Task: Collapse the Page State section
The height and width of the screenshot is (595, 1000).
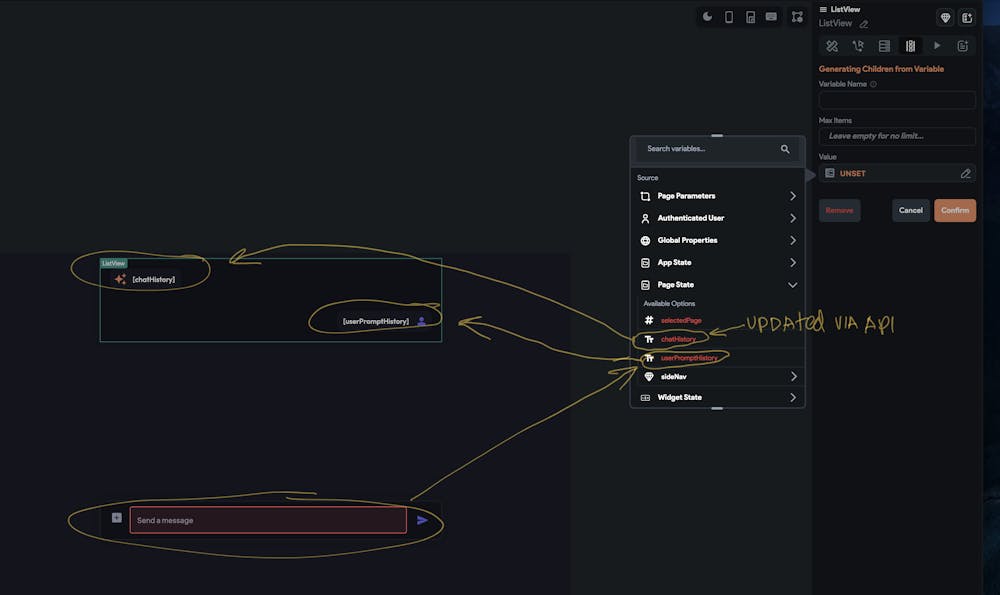Action: [717, 284]
